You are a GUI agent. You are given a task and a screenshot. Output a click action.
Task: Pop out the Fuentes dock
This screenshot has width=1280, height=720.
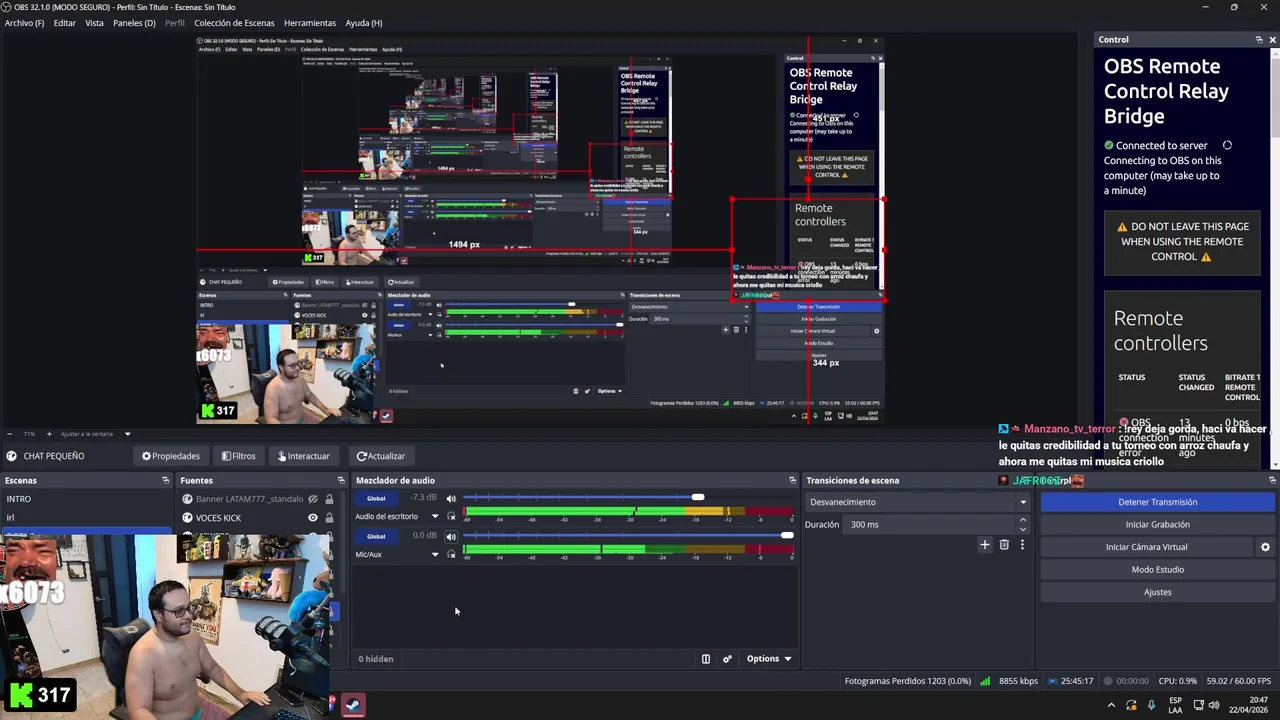click(341, 480)
